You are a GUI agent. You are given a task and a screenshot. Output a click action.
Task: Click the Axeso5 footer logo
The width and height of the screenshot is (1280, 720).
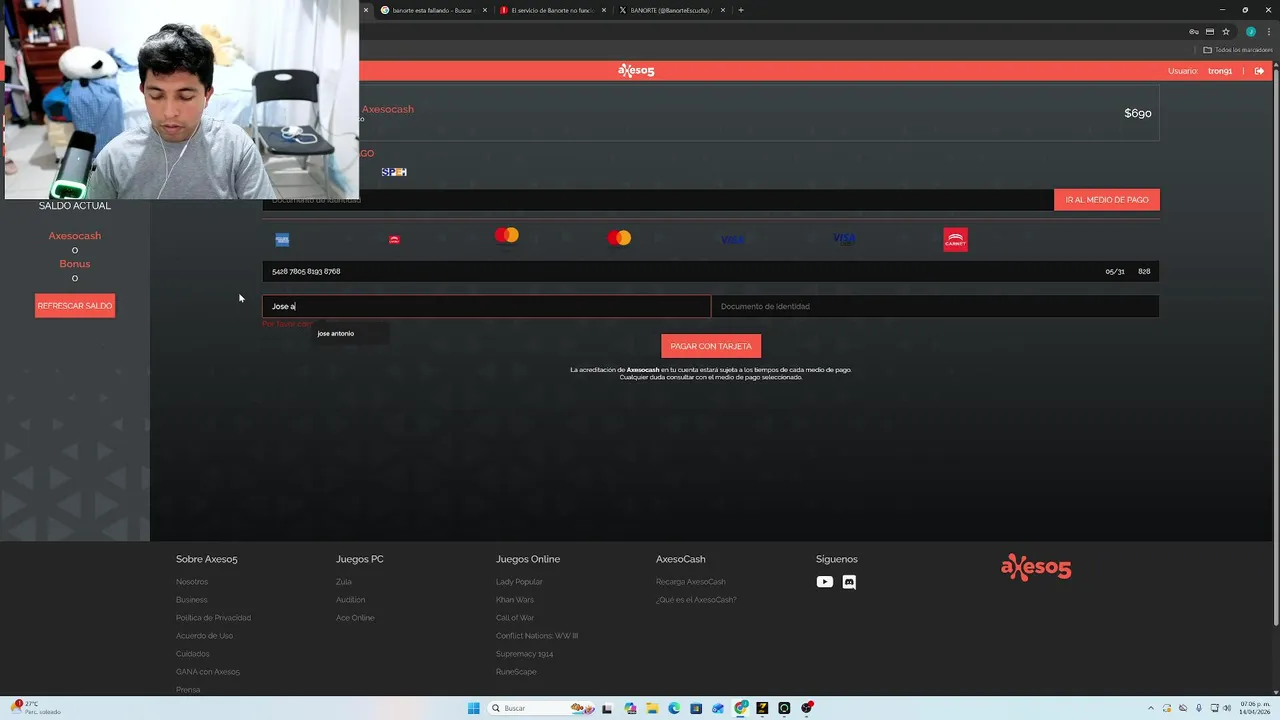1036,568
